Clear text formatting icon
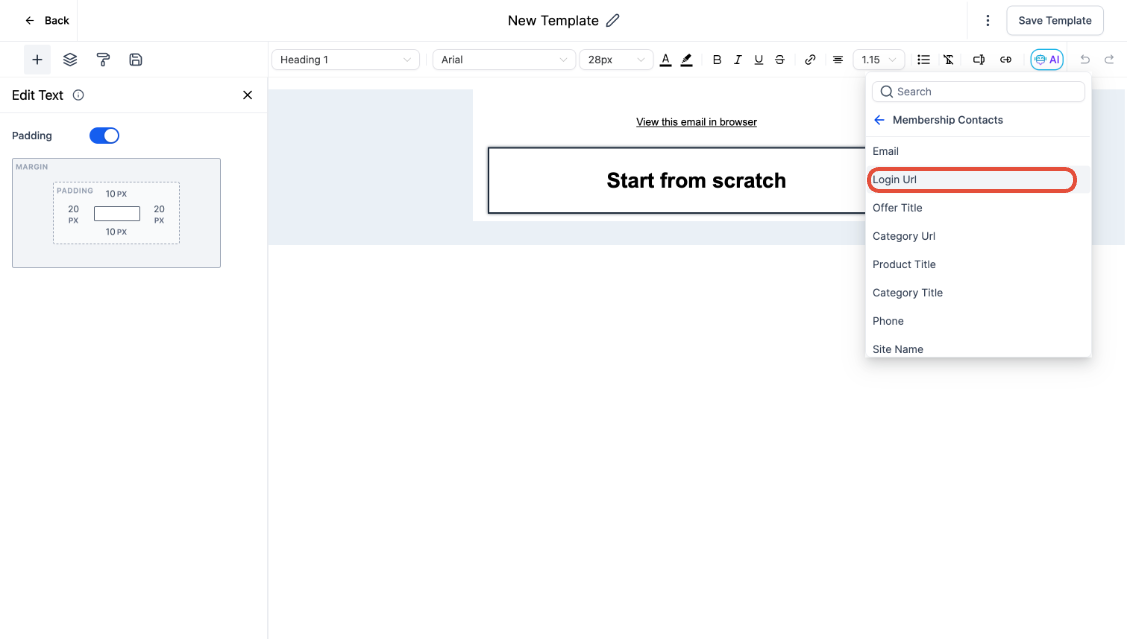Image resolution: width=1127 pixels, height=639 pixels. 948,60
